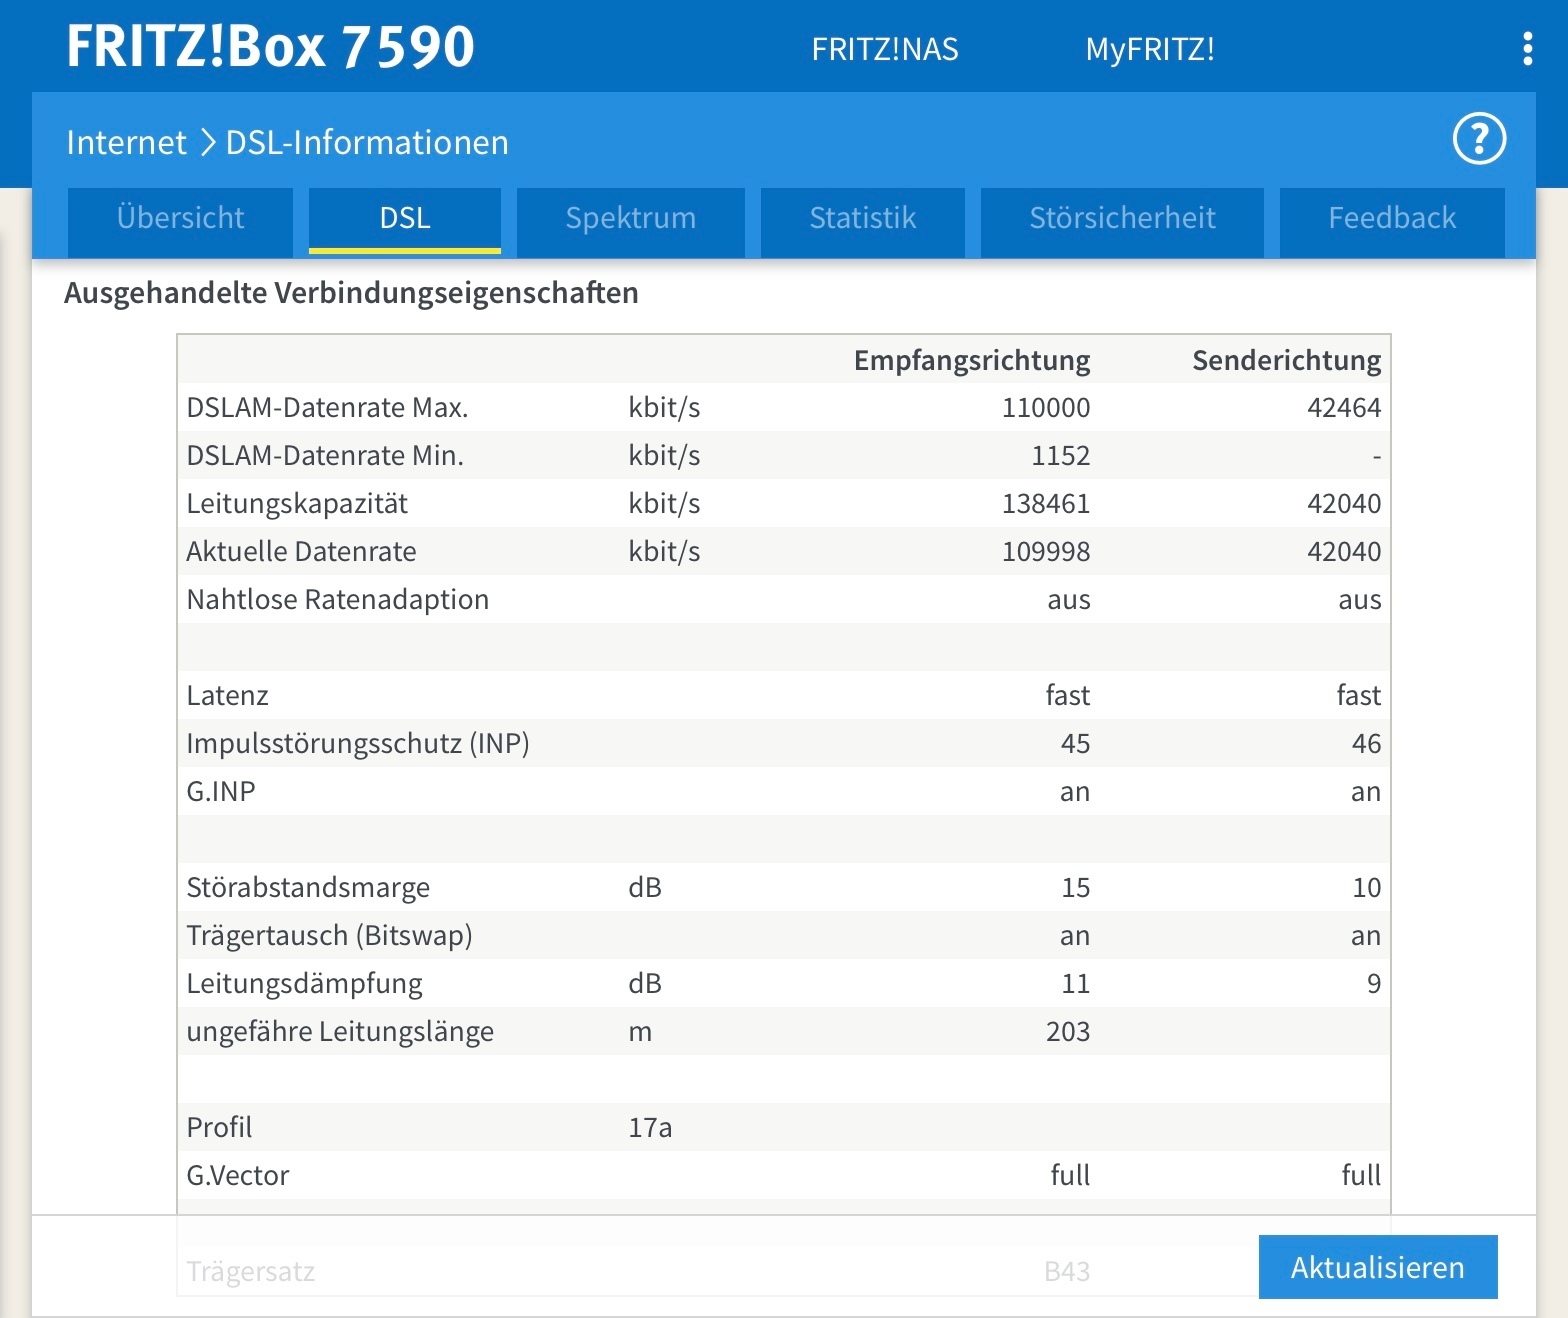Click the Senderichtung column header
This screenshot has width=1568, height=1318.
pos(1286,360)
